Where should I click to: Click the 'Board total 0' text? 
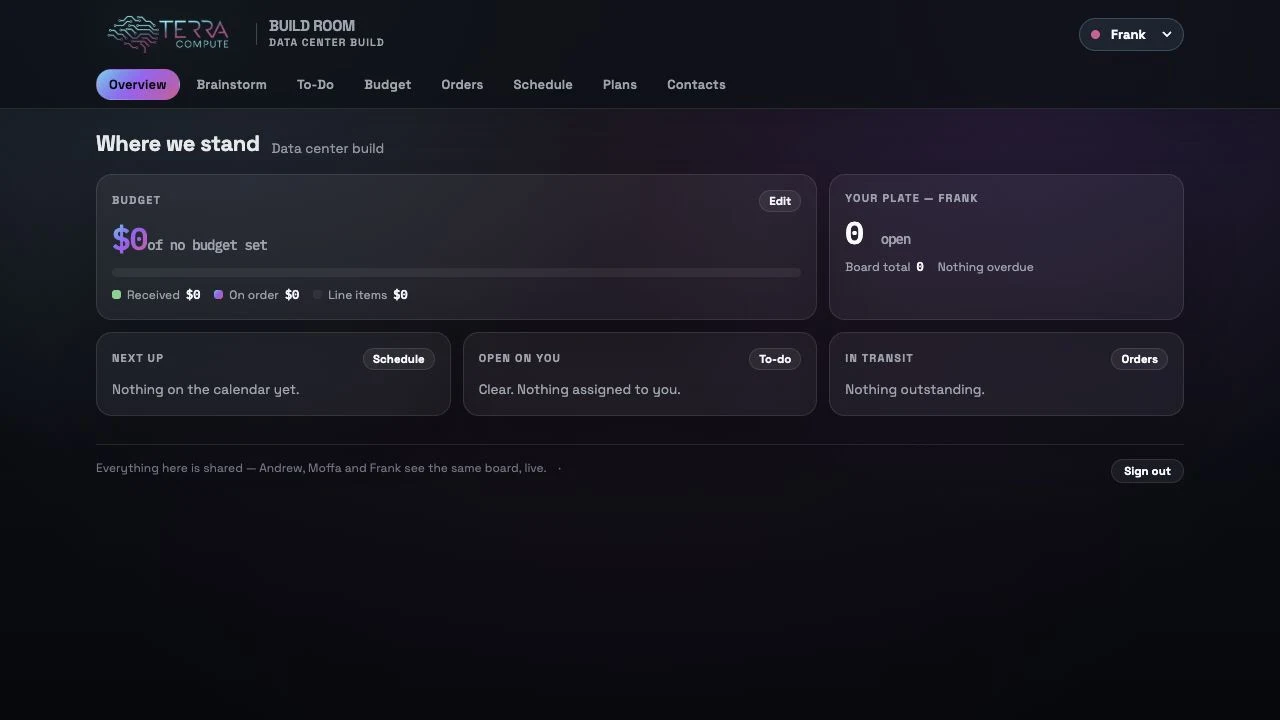[x=884, y=267]
